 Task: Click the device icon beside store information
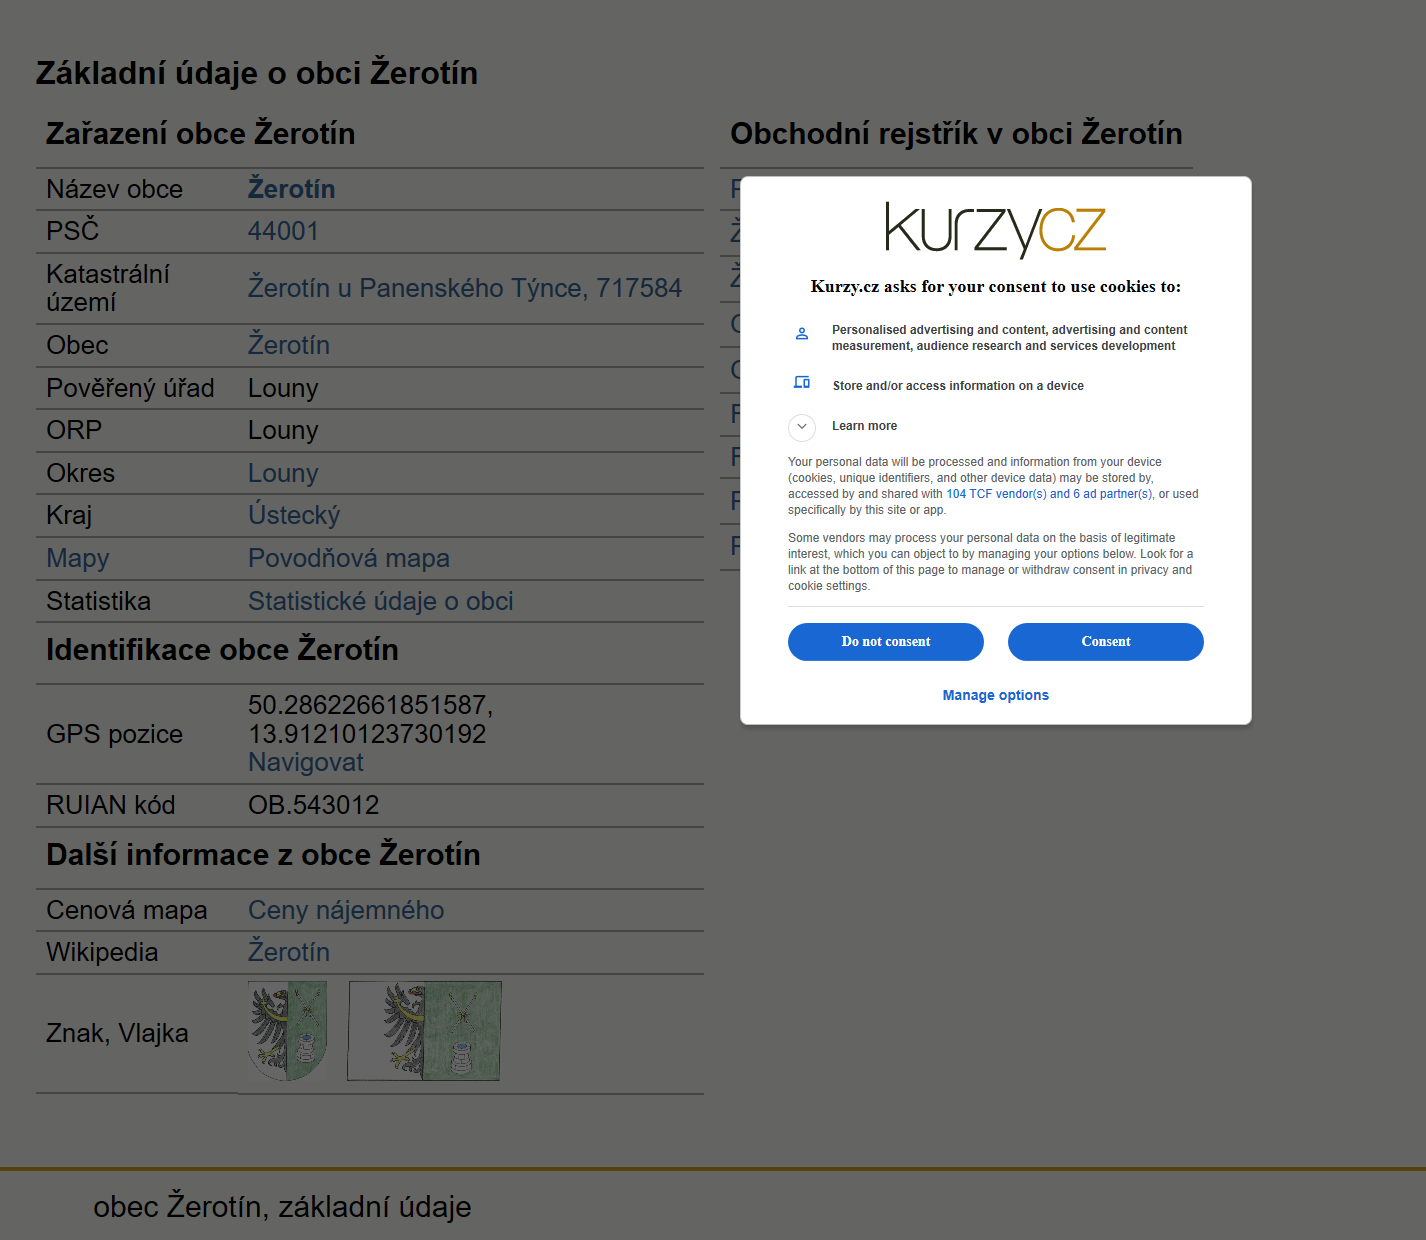tap(801, 382)
